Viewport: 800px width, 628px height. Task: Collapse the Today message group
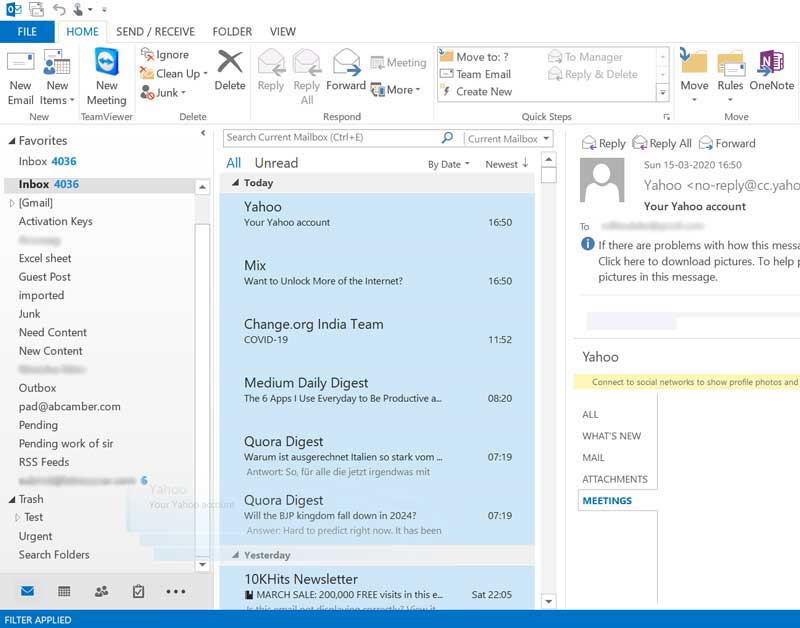pos(235,183)
